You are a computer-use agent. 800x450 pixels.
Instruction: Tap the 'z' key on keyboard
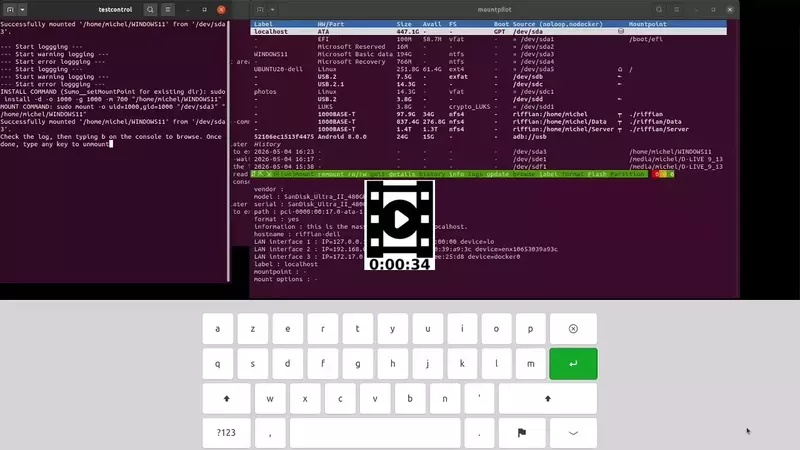pos(253,329)
